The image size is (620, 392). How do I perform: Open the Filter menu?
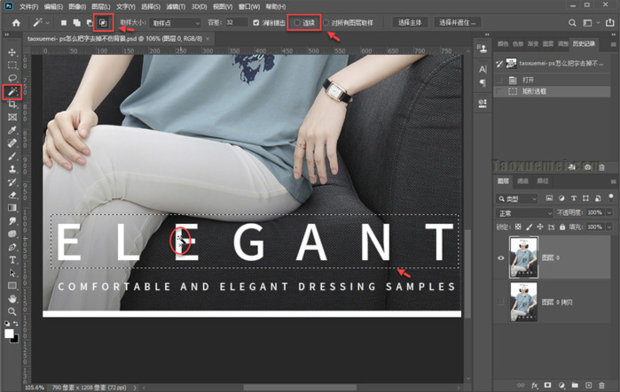[x=176, y=7]
